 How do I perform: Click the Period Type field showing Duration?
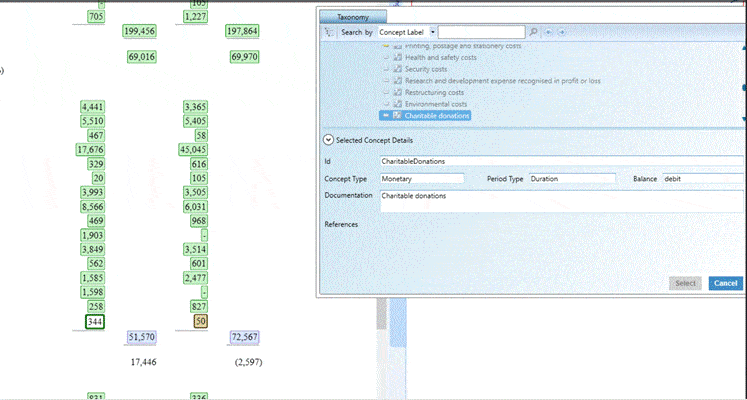(x=572, y=179)
